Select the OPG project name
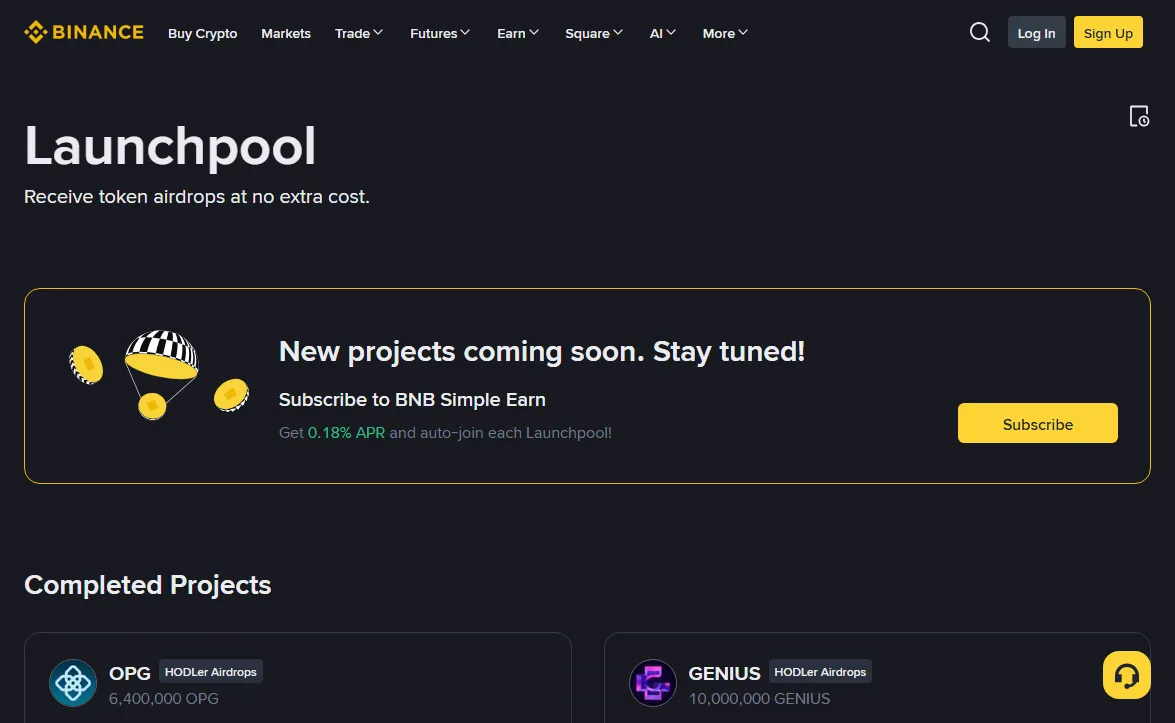The image size is (1175, 723). 130,674
